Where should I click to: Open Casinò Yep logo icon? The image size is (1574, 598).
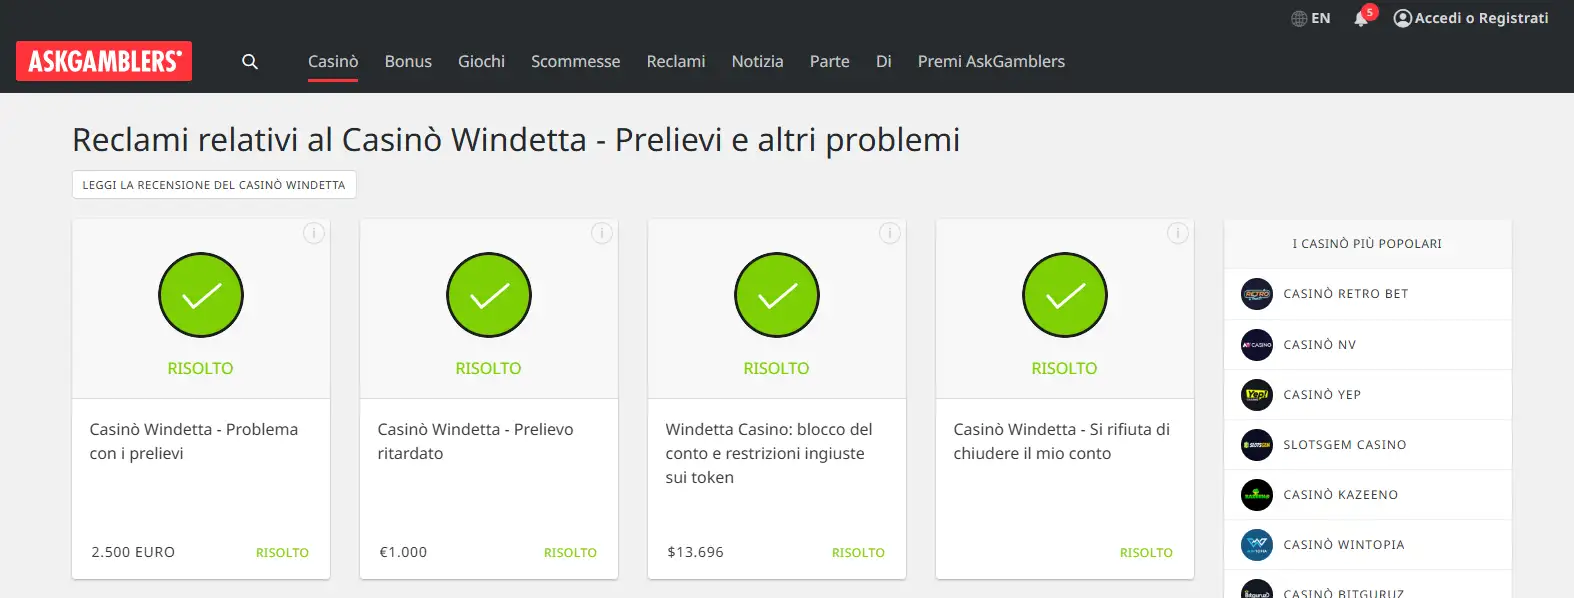click(1257, 395)
